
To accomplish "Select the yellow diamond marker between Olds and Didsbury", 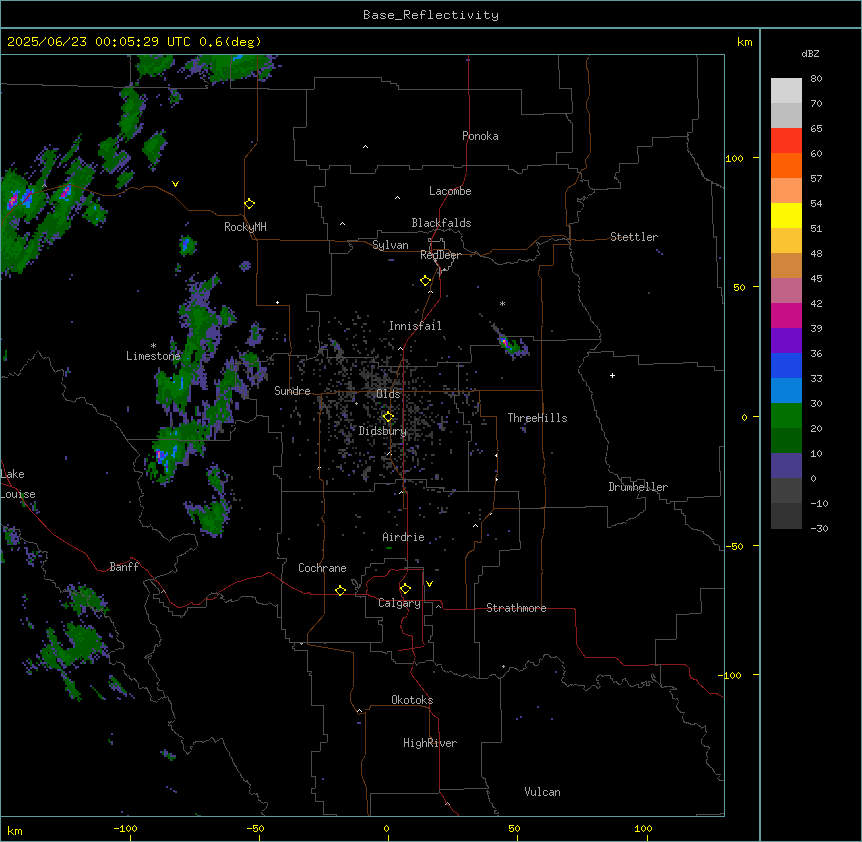I will 388,417.
